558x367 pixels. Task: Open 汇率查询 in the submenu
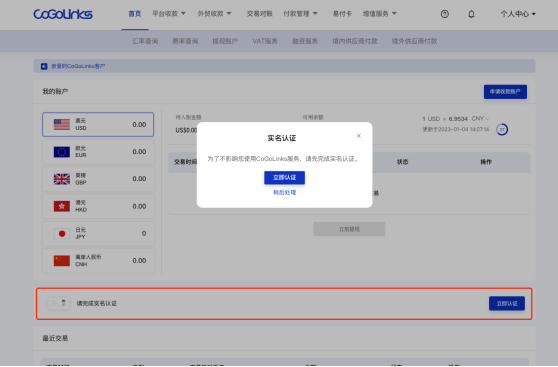pos(145,41)
